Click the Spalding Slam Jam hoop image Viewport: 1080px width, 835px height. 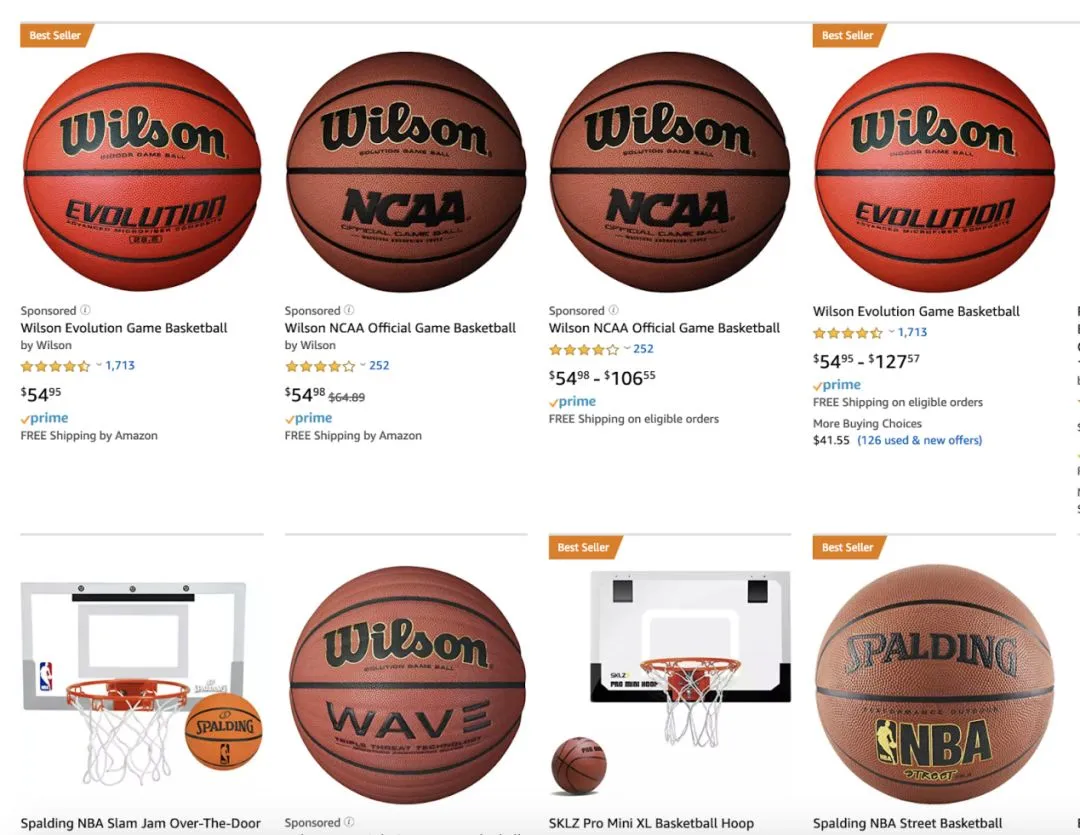(x=141, y=683)
